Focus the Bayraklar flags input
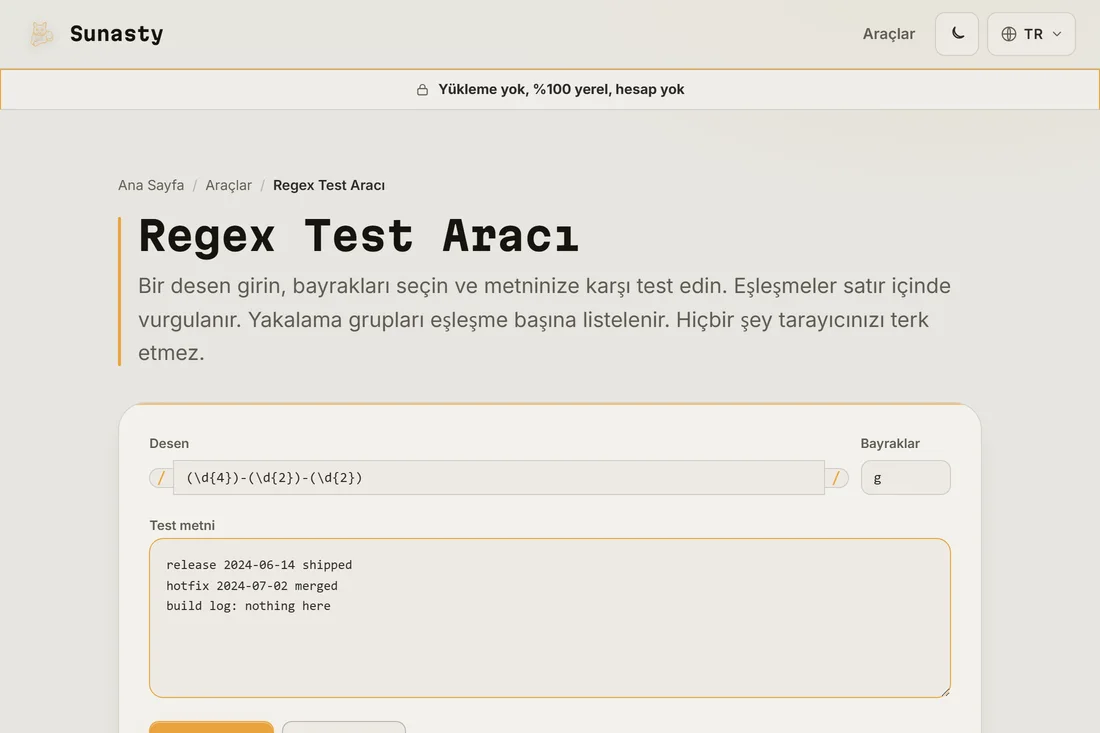 906,478
